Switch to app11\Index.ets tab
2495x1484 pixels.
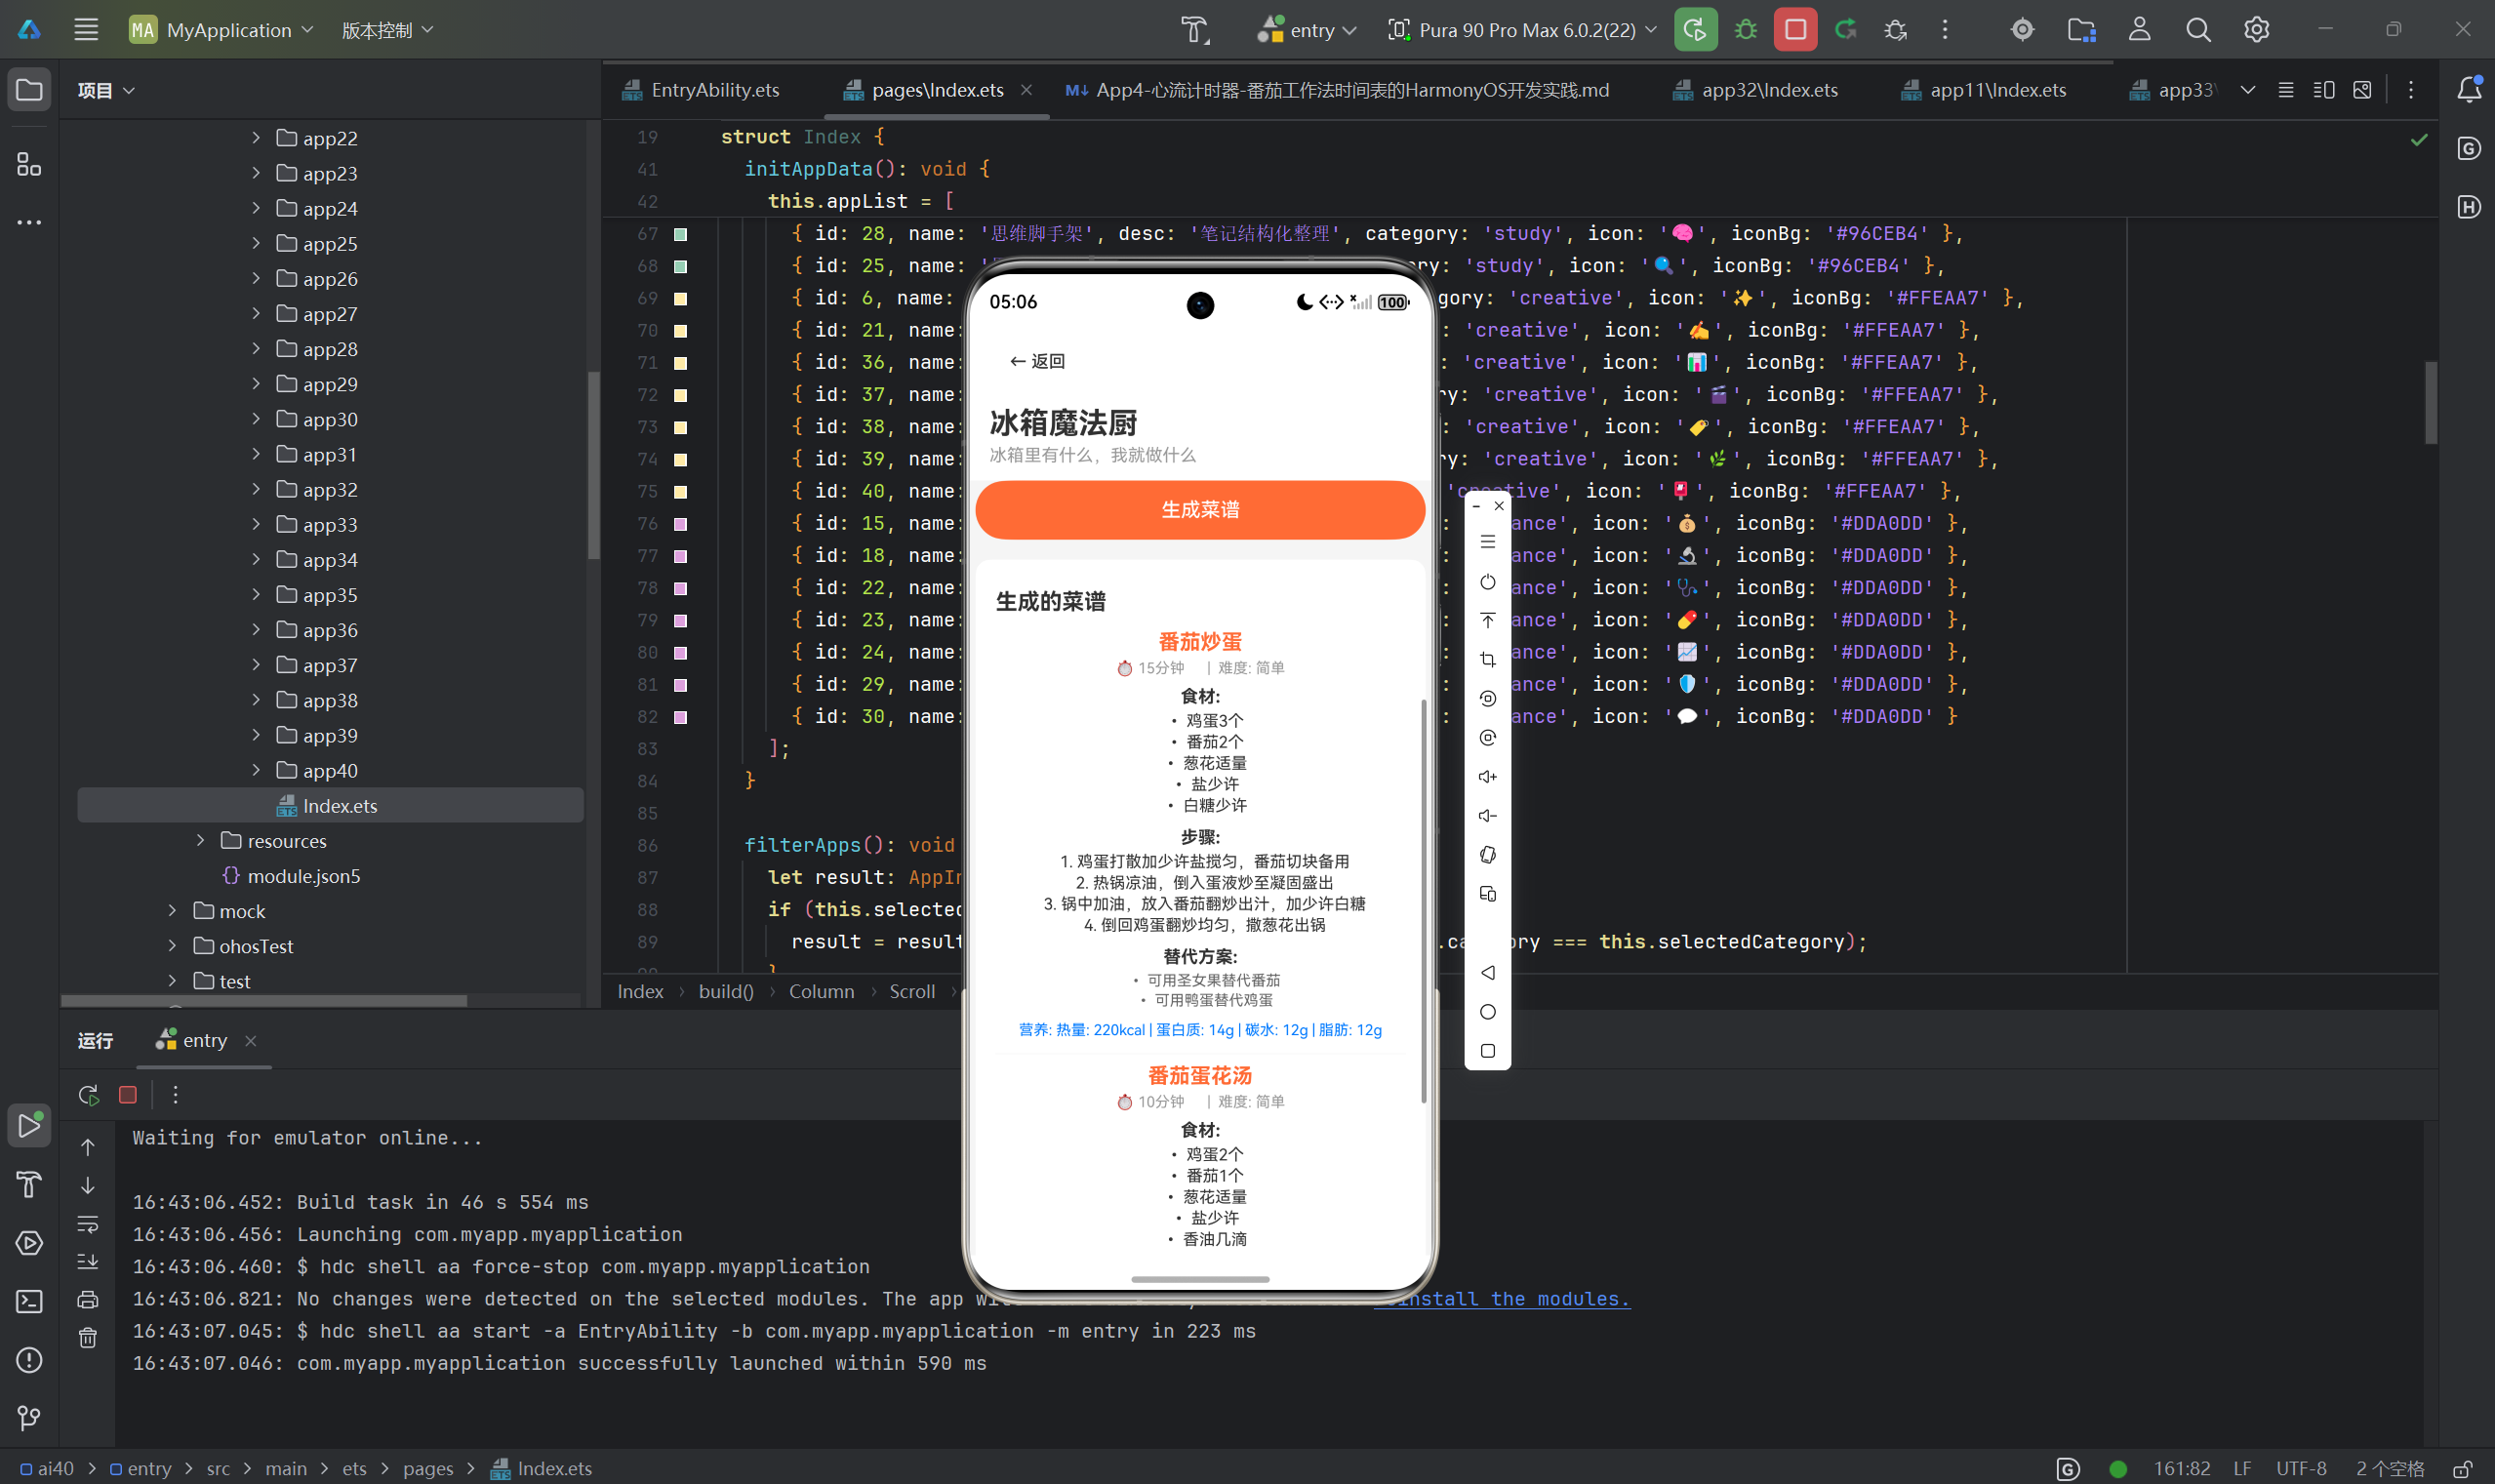[1984, 90]
